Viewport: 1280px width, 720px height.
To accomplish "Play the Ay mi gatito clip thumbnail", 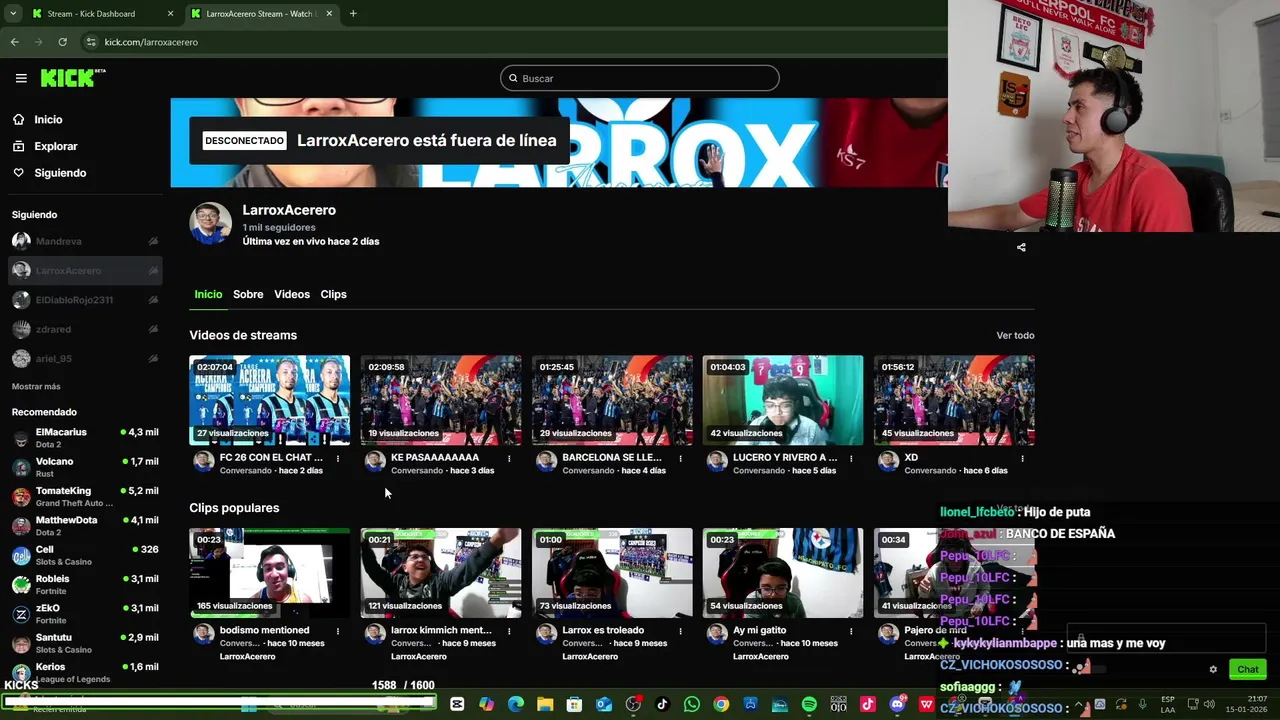I will 783,573.
